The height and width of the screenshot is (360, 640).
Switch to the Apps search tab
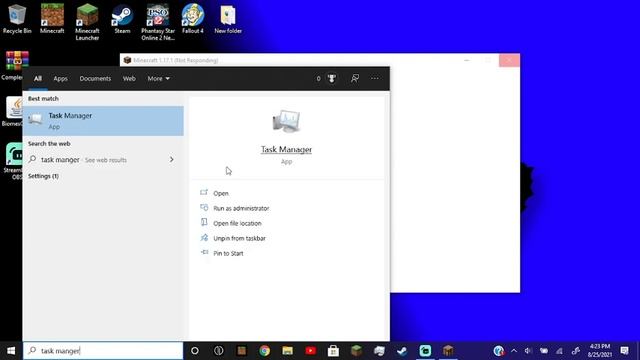coord(60,78)
